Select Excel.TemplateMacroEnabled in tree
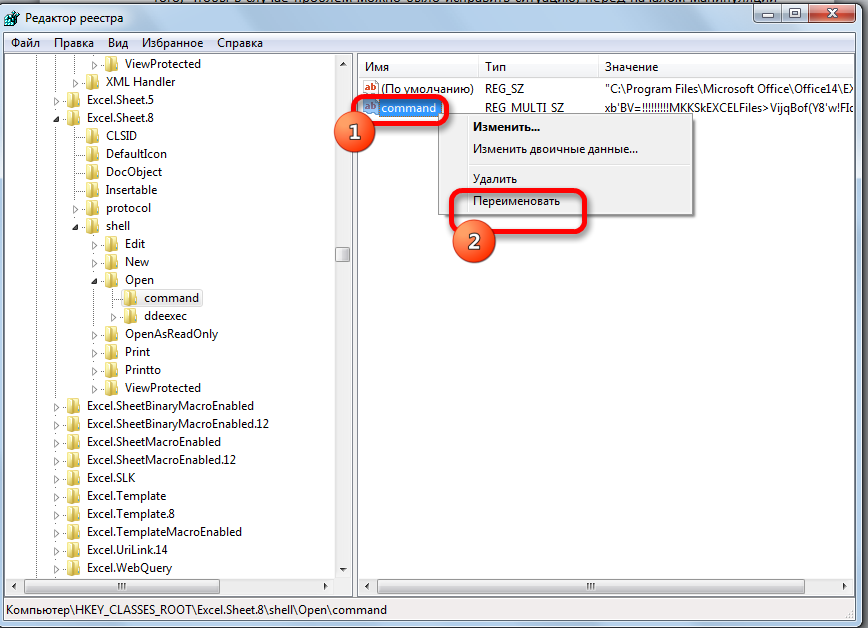The height and width of the screenshot is (628, 868). tap(164, 532)
